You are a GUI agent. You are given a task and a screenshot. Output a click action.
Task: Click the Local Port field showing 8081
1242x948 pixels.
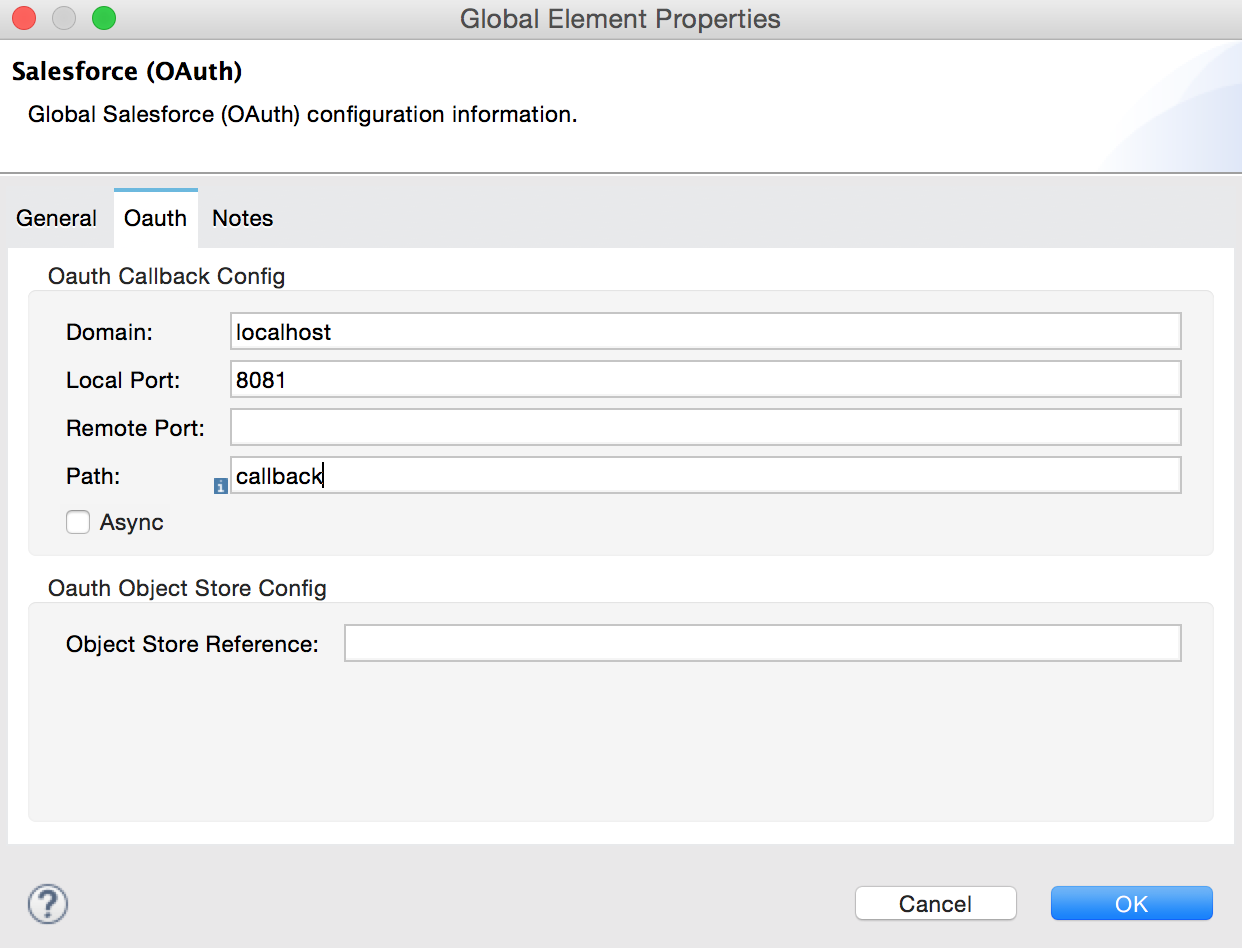(x=700, y=379)
